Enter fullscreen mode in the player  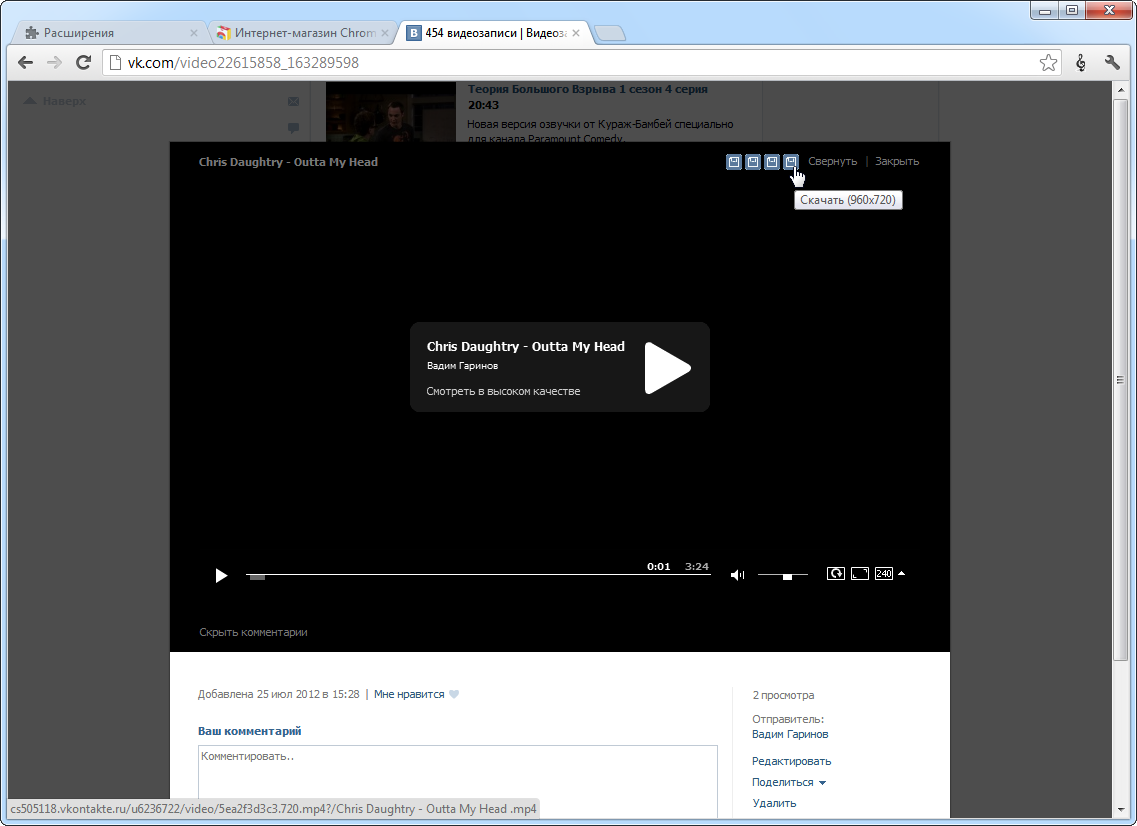click(x=859, y=574)
